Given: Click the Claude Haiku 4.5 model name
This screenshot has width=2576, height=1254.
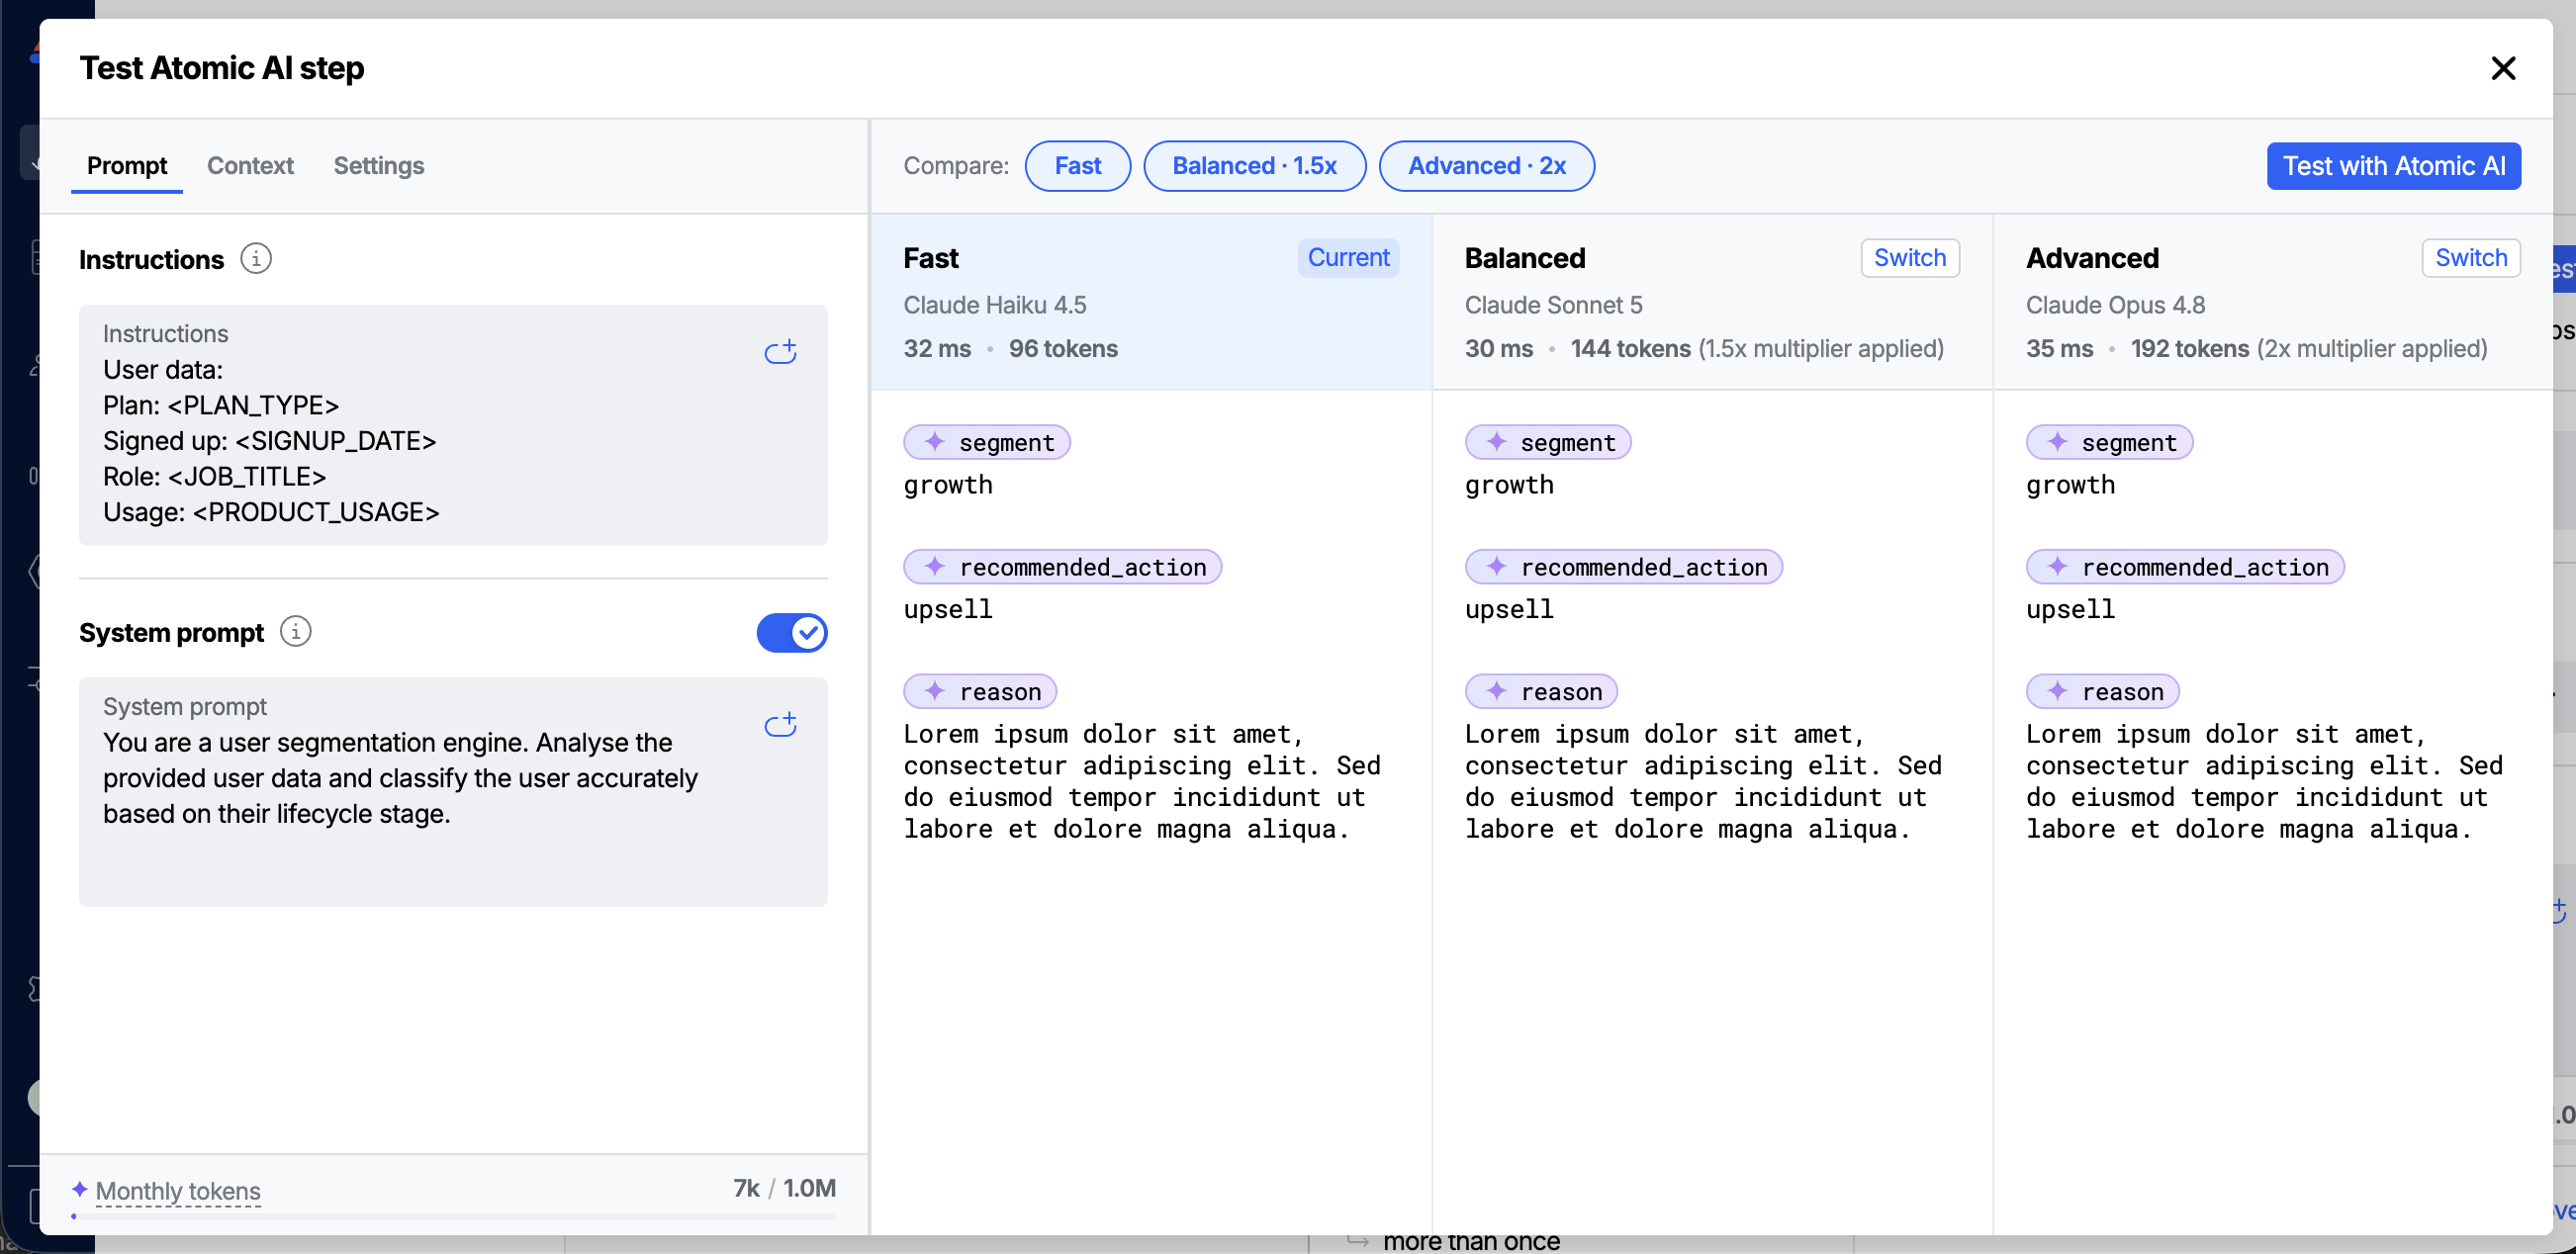Looking at the screenshot, I should tap(995, 305).
